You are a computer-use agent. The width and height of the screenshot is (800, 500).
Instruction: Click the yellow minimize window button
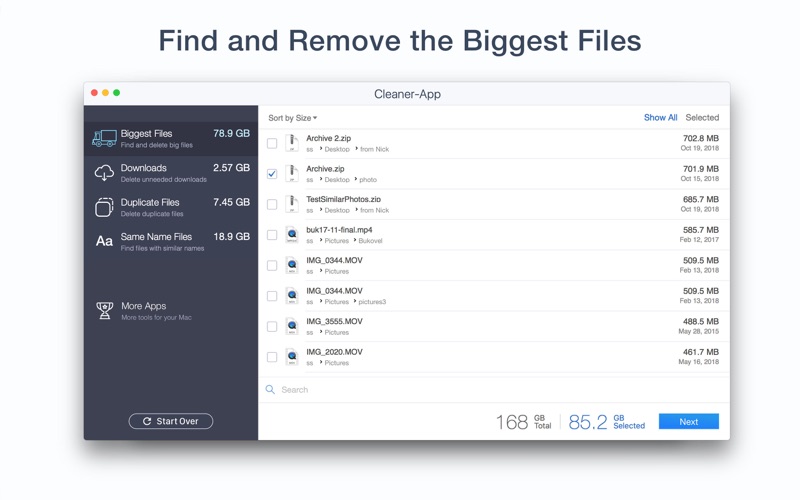point(106,92)
